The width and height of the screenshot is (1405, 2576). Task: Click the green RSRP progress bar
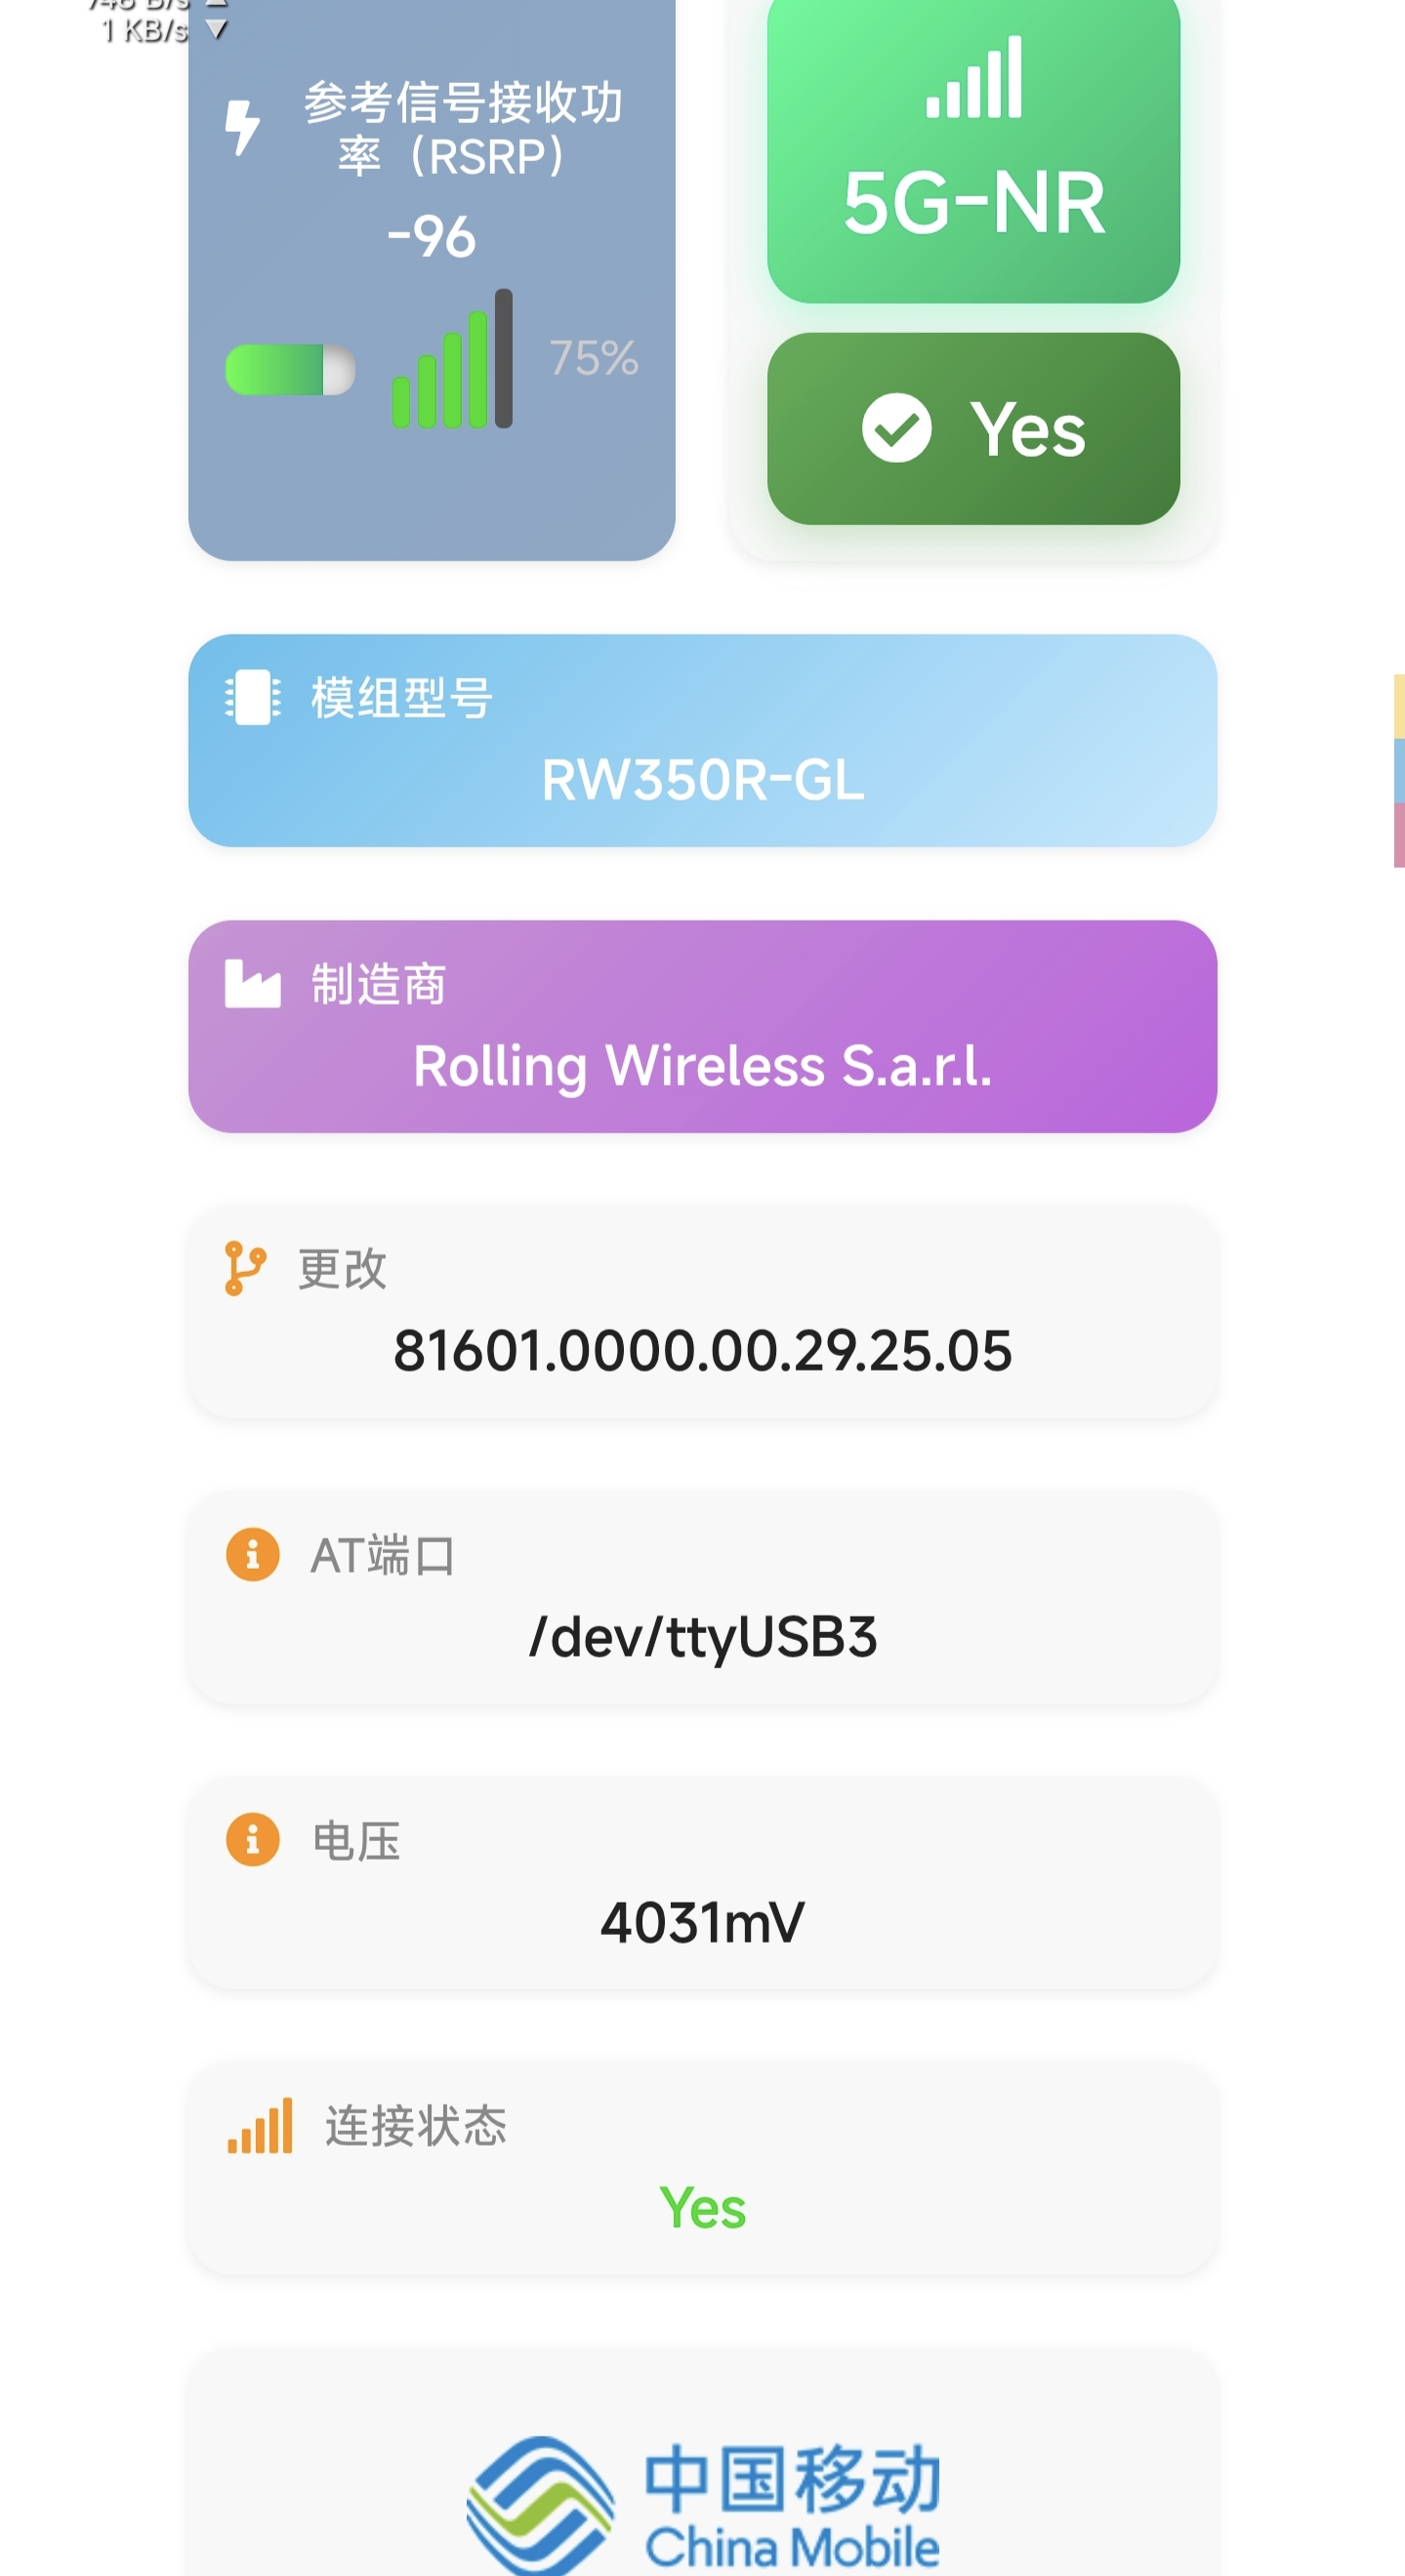coord(290,370)
